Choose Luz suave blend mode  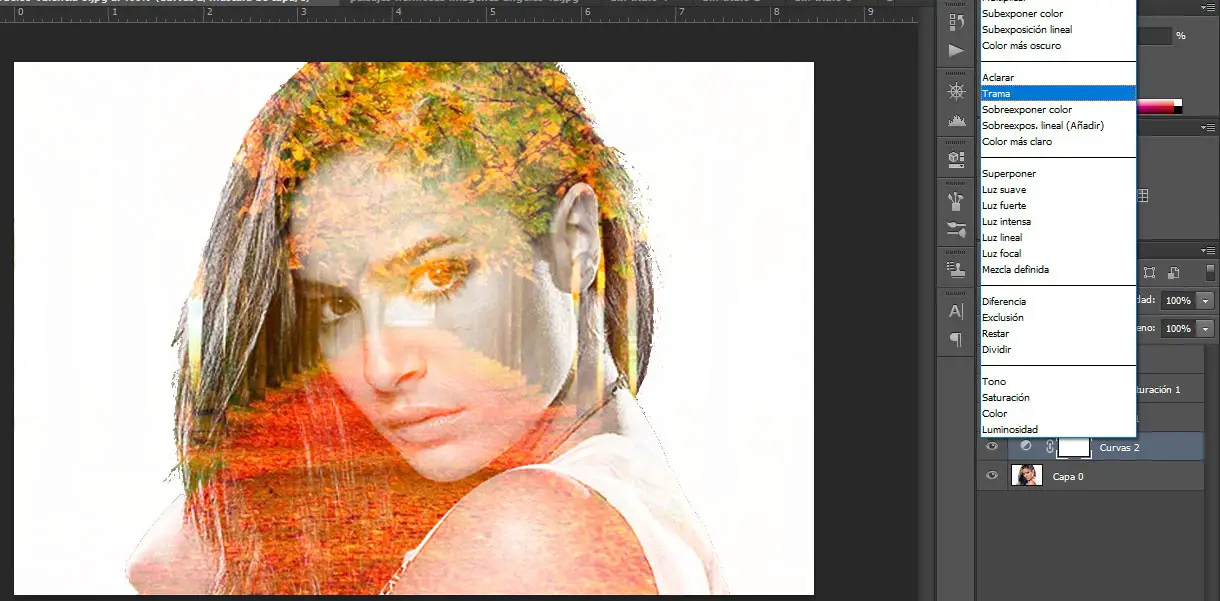(1057, 189)
